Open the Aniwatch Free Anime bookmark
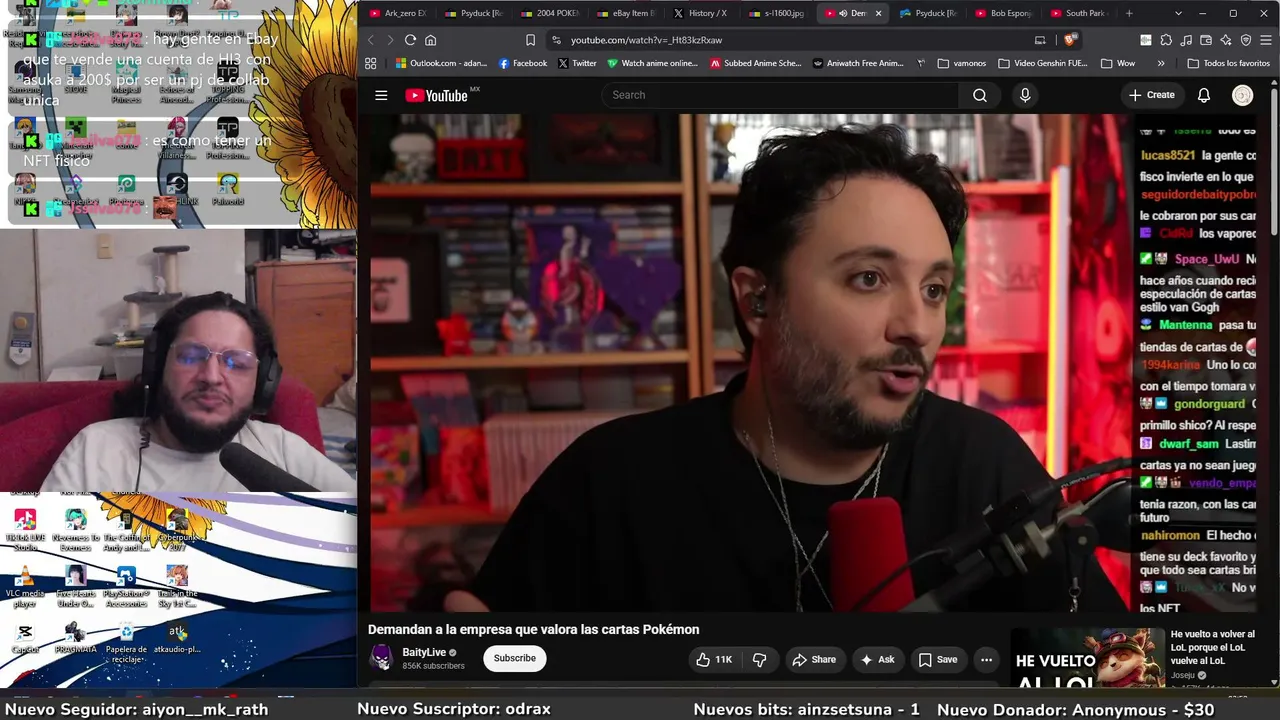Image resolution: width=1280 pixels, height=720 pixels. click(x=858, y=63)
